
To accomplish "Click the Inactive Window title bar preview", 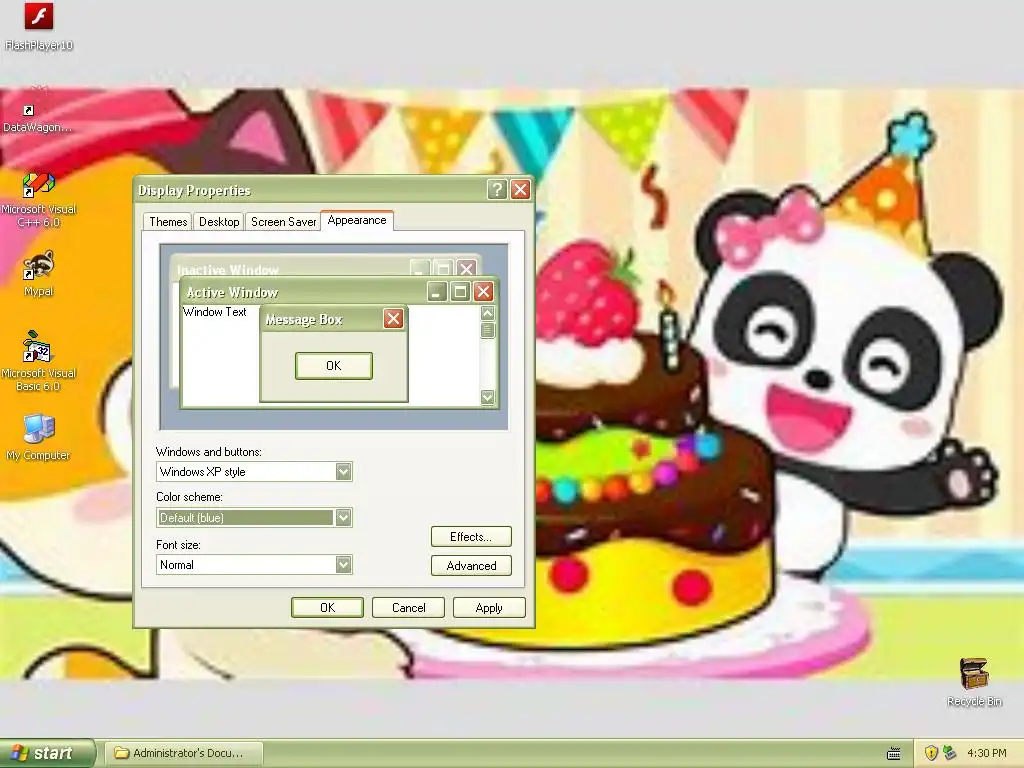I will [325, 267].
